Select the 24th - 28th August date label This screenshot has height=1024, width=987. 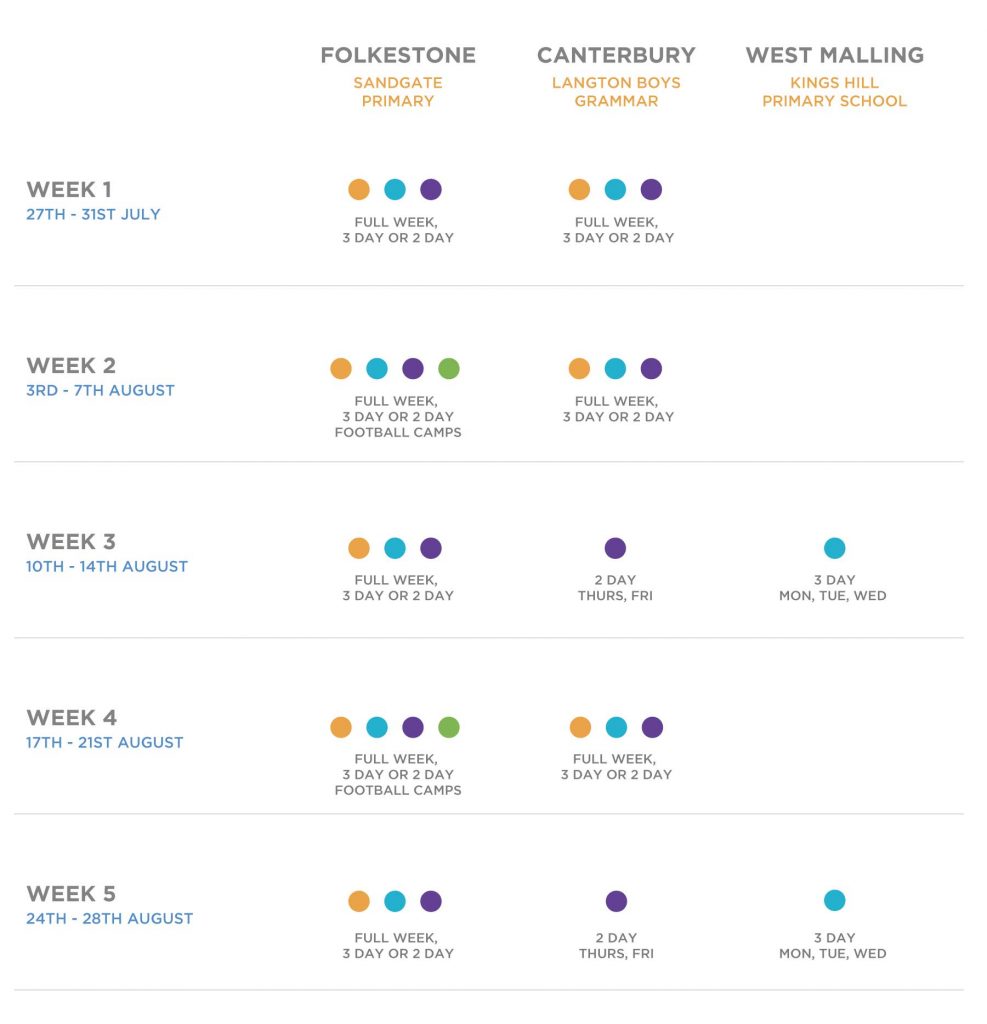click(110, 918)
